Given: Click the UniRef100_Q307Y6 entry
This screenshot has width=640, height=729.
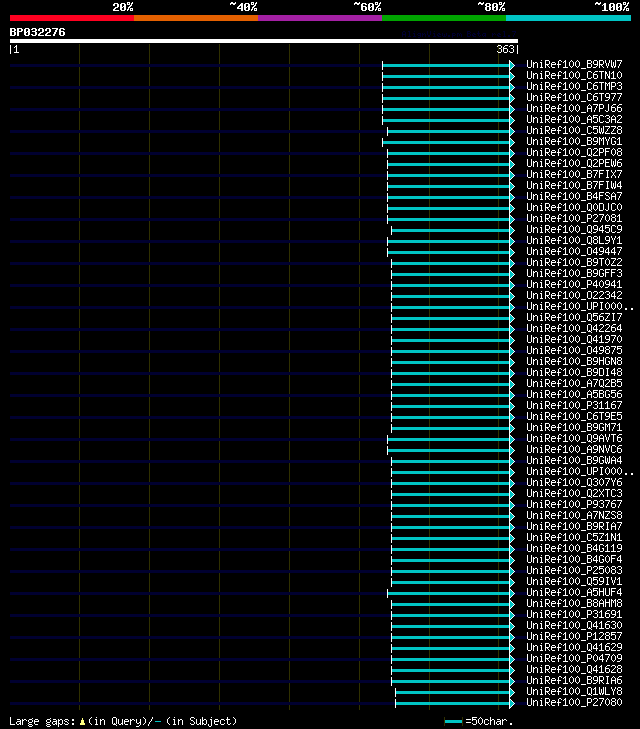Looking at the screenshot, I should (x=574, y=483).
